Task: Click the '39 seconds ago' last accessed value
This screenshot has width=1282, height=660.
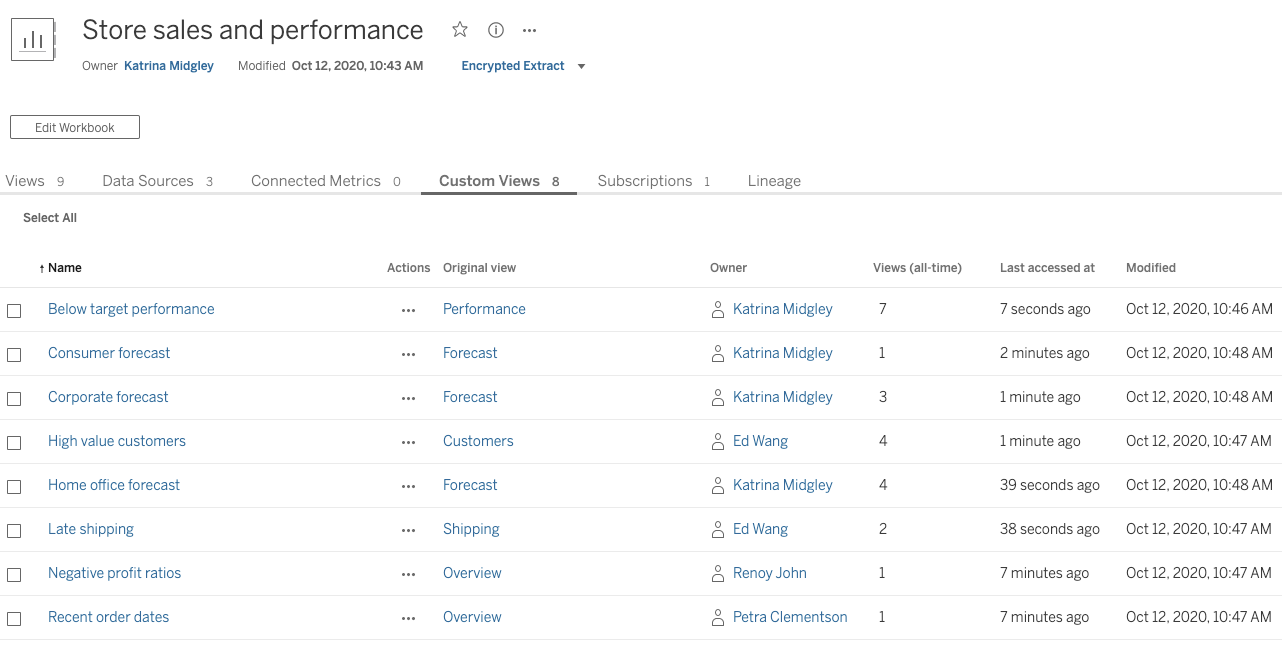Action: click(1050, 485)
